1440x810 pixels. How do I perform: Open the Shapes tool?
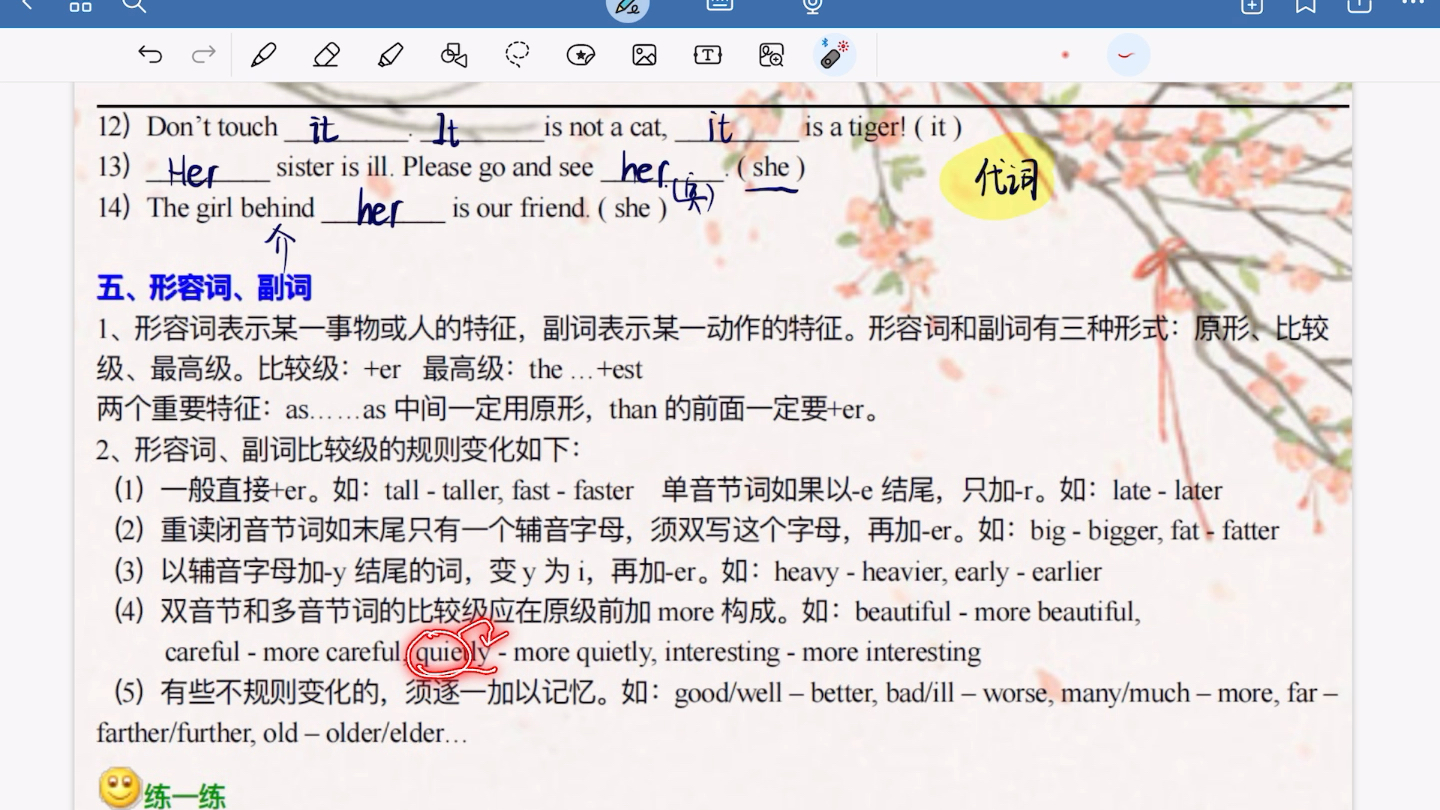[x=453, y=55]
